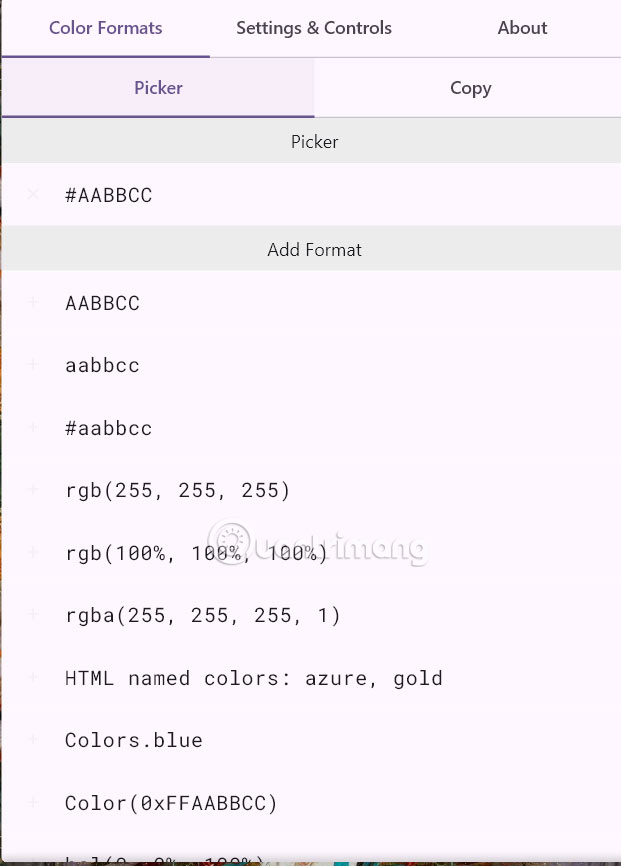Switch to the Settings & Controls tab
The image size is (621, 866).
[313, 28]
